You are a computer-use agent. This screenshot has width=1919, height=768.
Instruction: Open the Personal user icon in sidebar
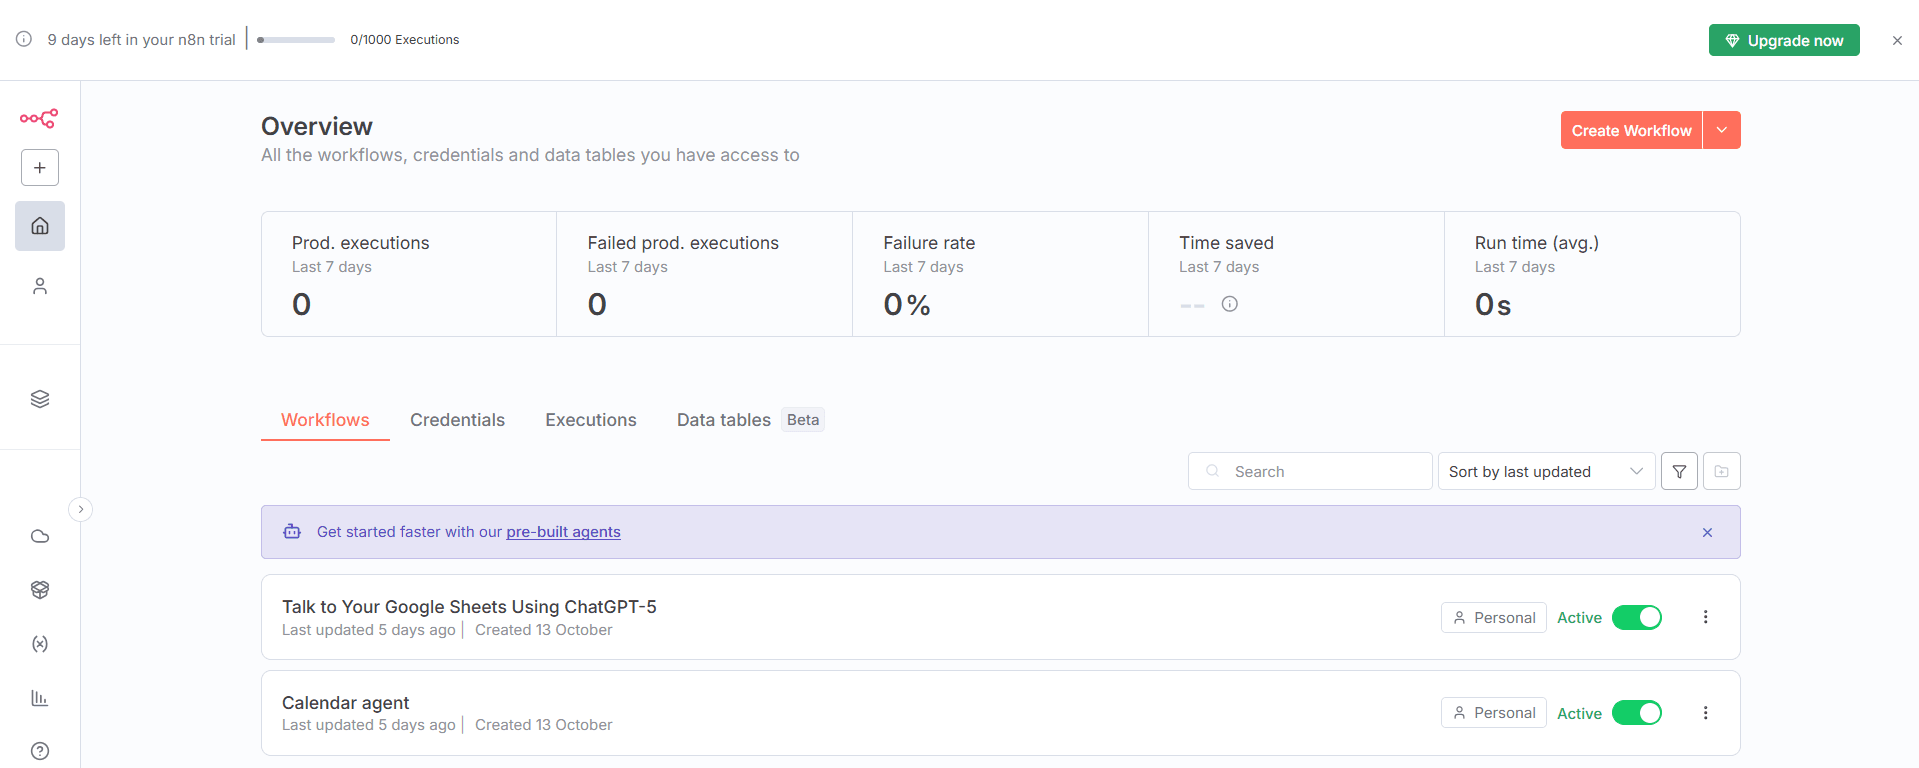point(40,286)
